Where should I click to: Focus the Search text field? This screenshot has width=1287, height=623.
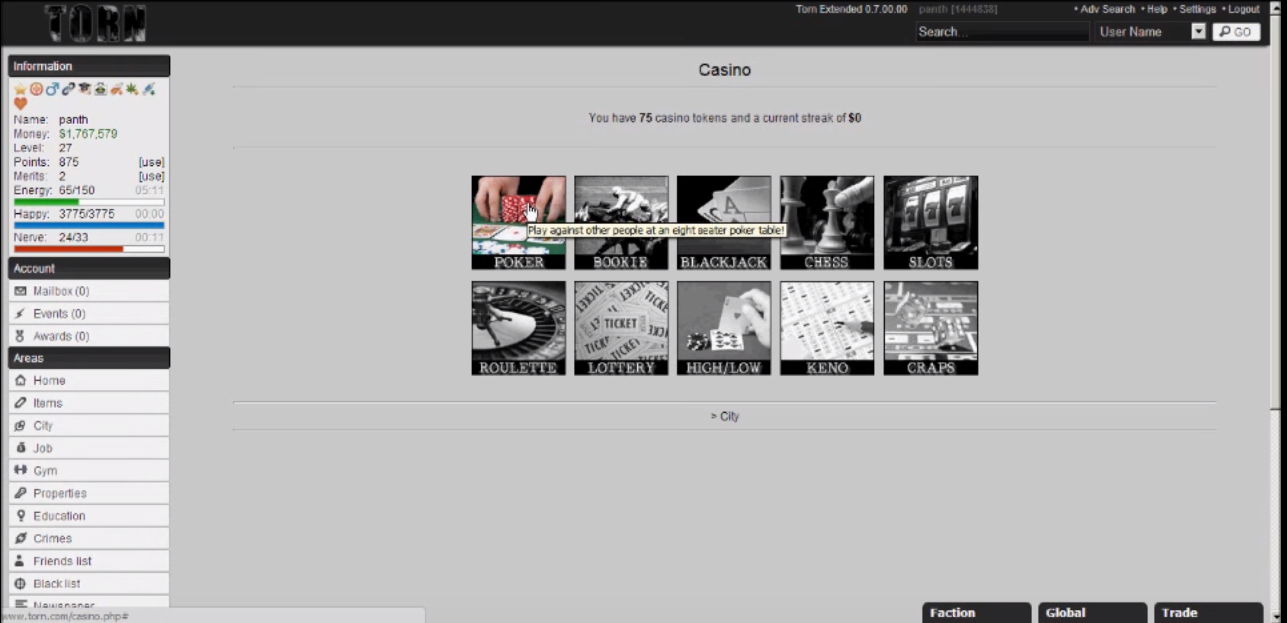[x=1001, y=32]
